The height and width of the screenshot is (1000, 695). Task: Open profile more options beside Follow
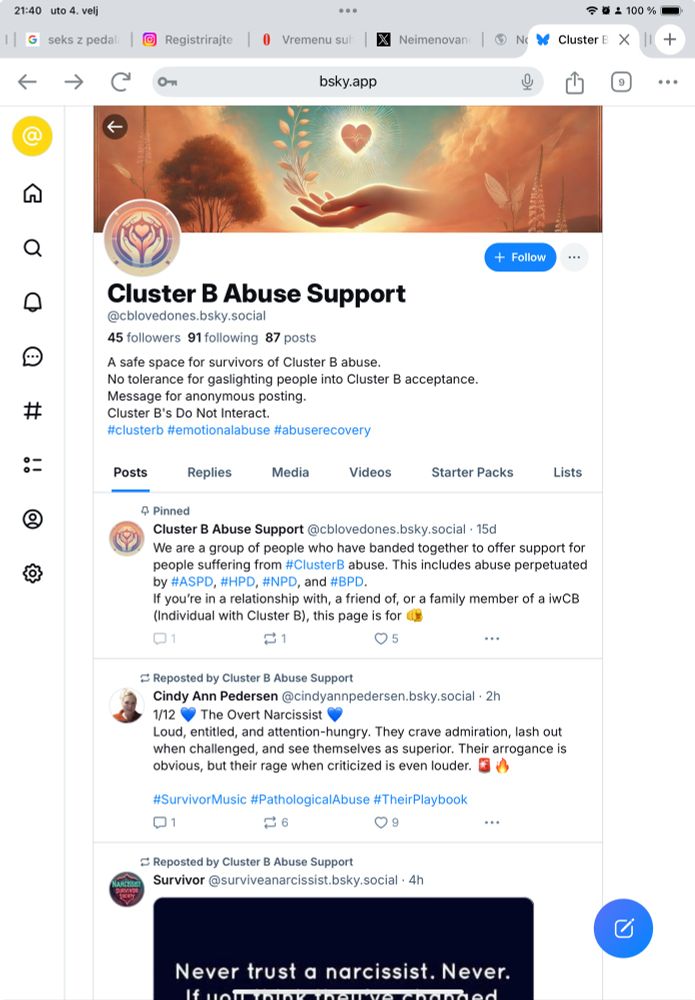574,257
